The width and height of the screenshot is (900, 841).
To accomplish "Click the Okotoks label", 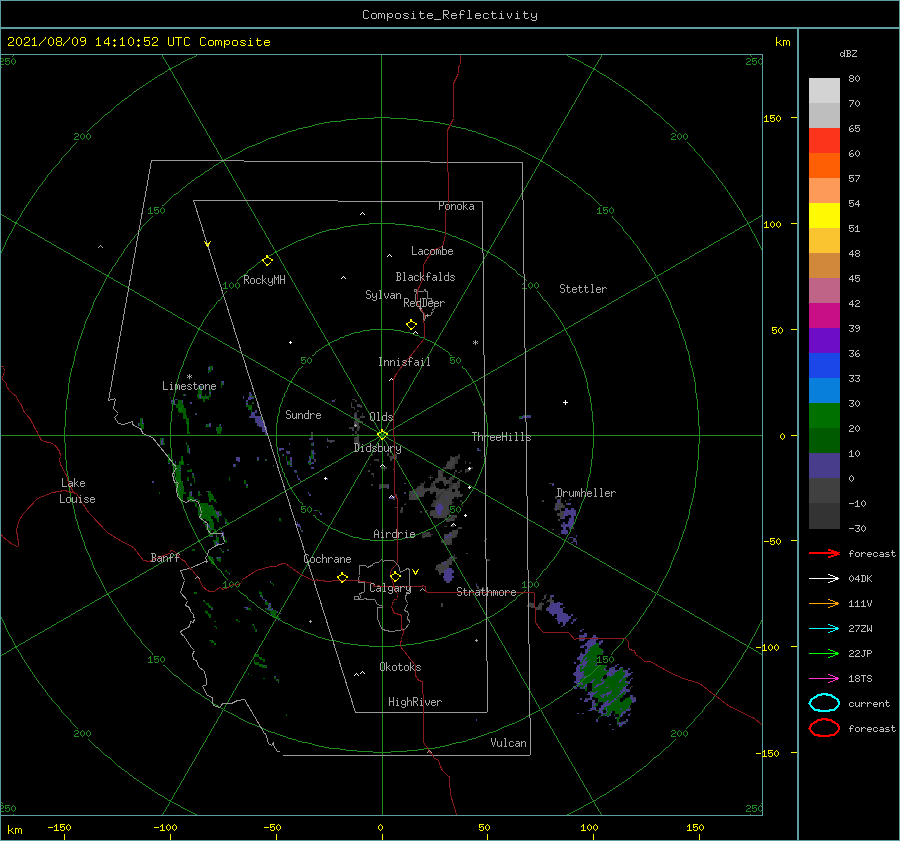I will tap(400, 667).
